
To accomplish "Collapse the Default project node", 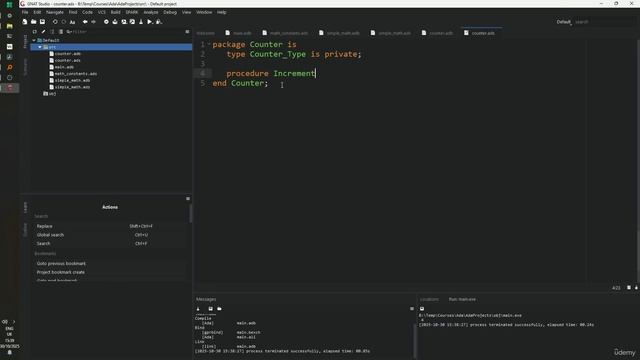I will [34, 40].
